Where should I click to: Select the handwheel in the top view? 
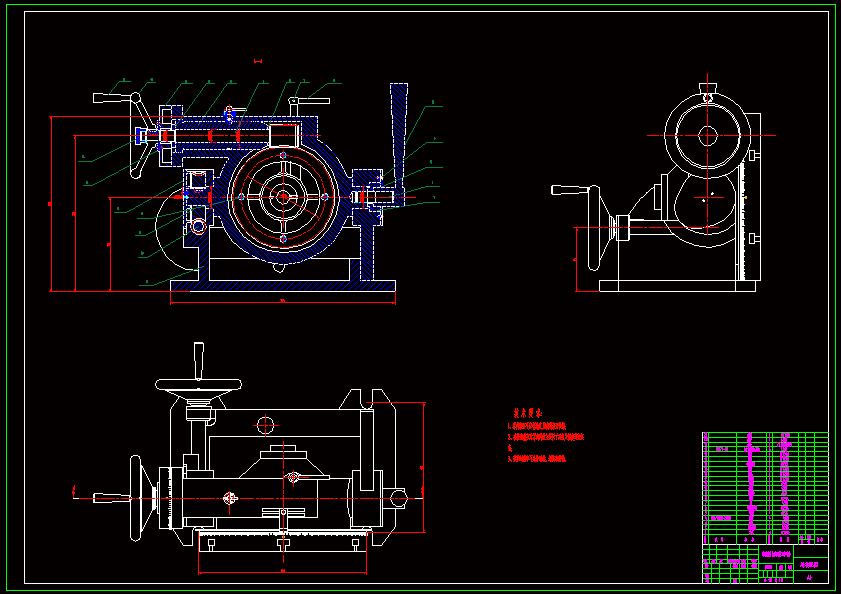(198, 385)
